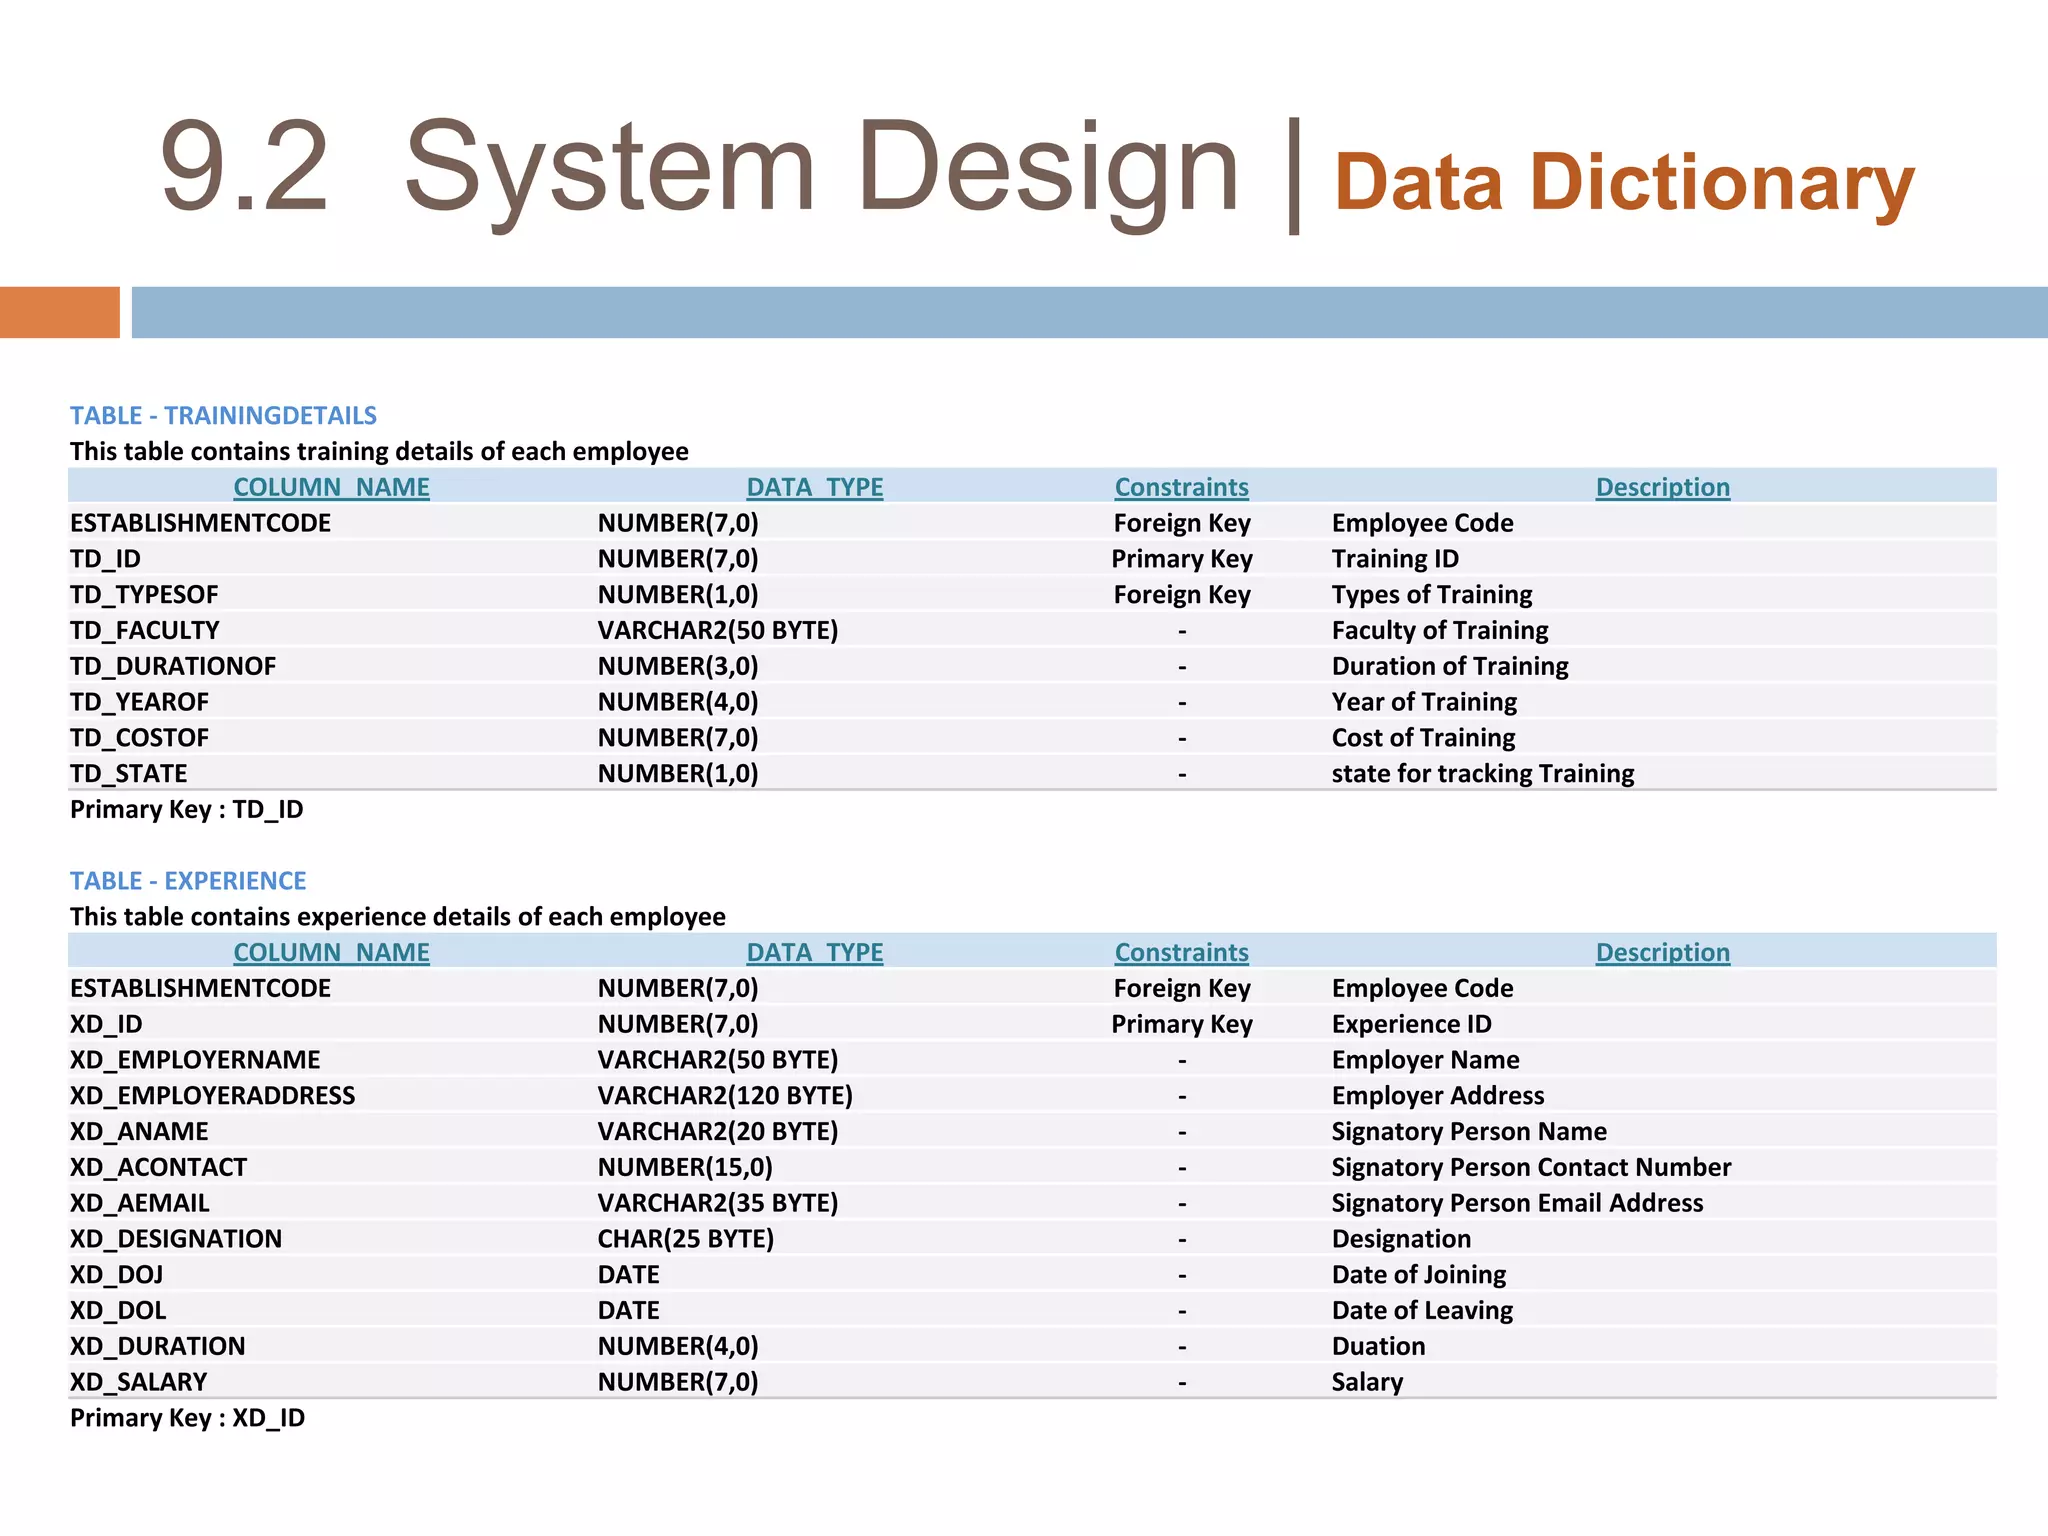Click 'VARCHAR2(20 BYTE)' data type cell
Screen dimensions: 2048x1536
(x=718, y=1132)
